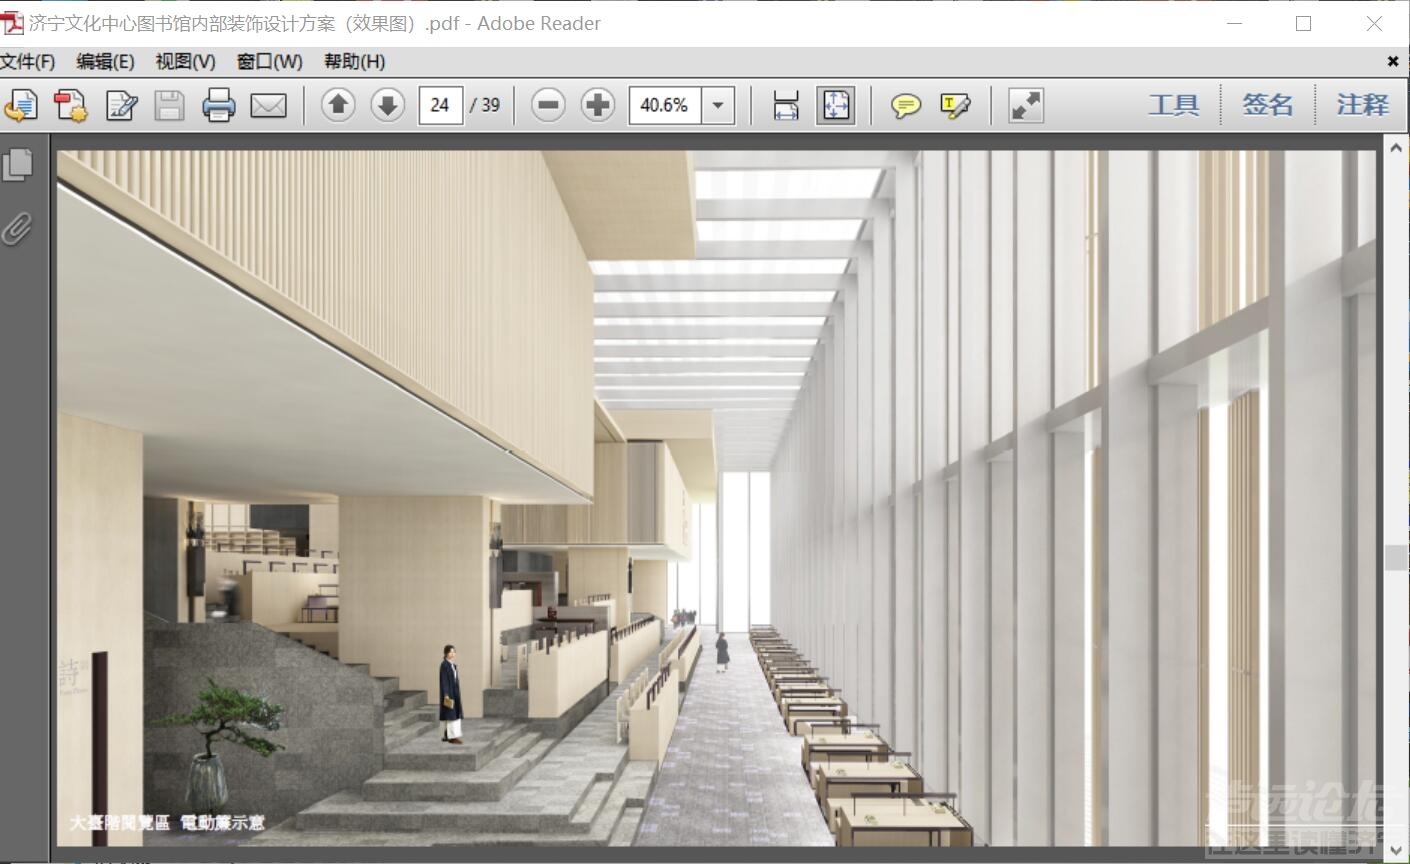Open the 签名 sign pane

[1268, 105]
